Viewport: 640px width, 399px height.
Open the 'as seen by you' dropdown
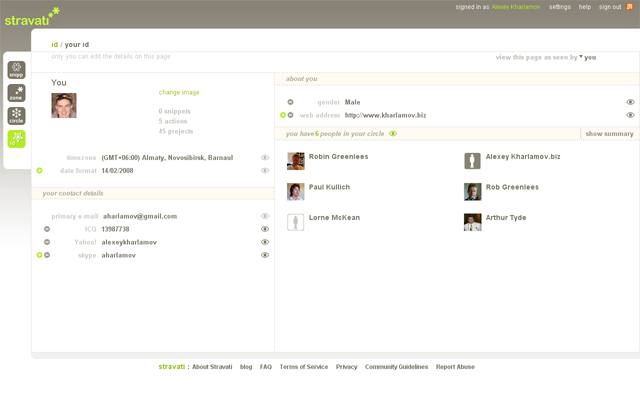coord(588,58)
